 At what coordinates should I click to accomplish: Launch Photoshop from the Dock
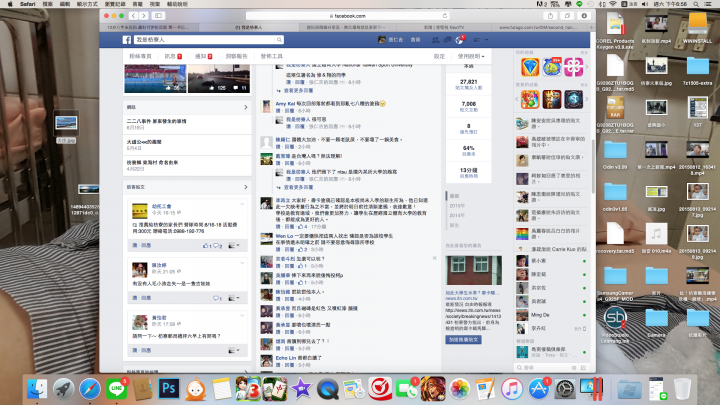tap(169, 389)
